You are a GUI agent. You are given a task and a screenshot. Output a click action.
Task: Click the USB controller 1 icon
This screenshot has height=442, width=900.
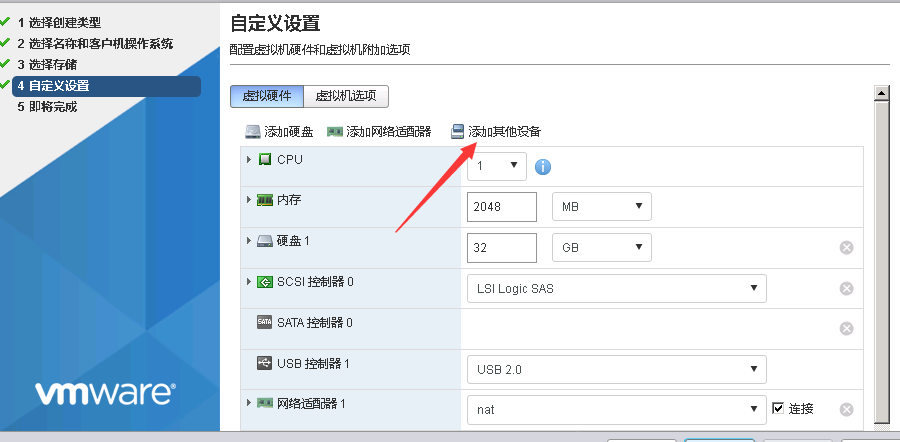click(265, 363)
